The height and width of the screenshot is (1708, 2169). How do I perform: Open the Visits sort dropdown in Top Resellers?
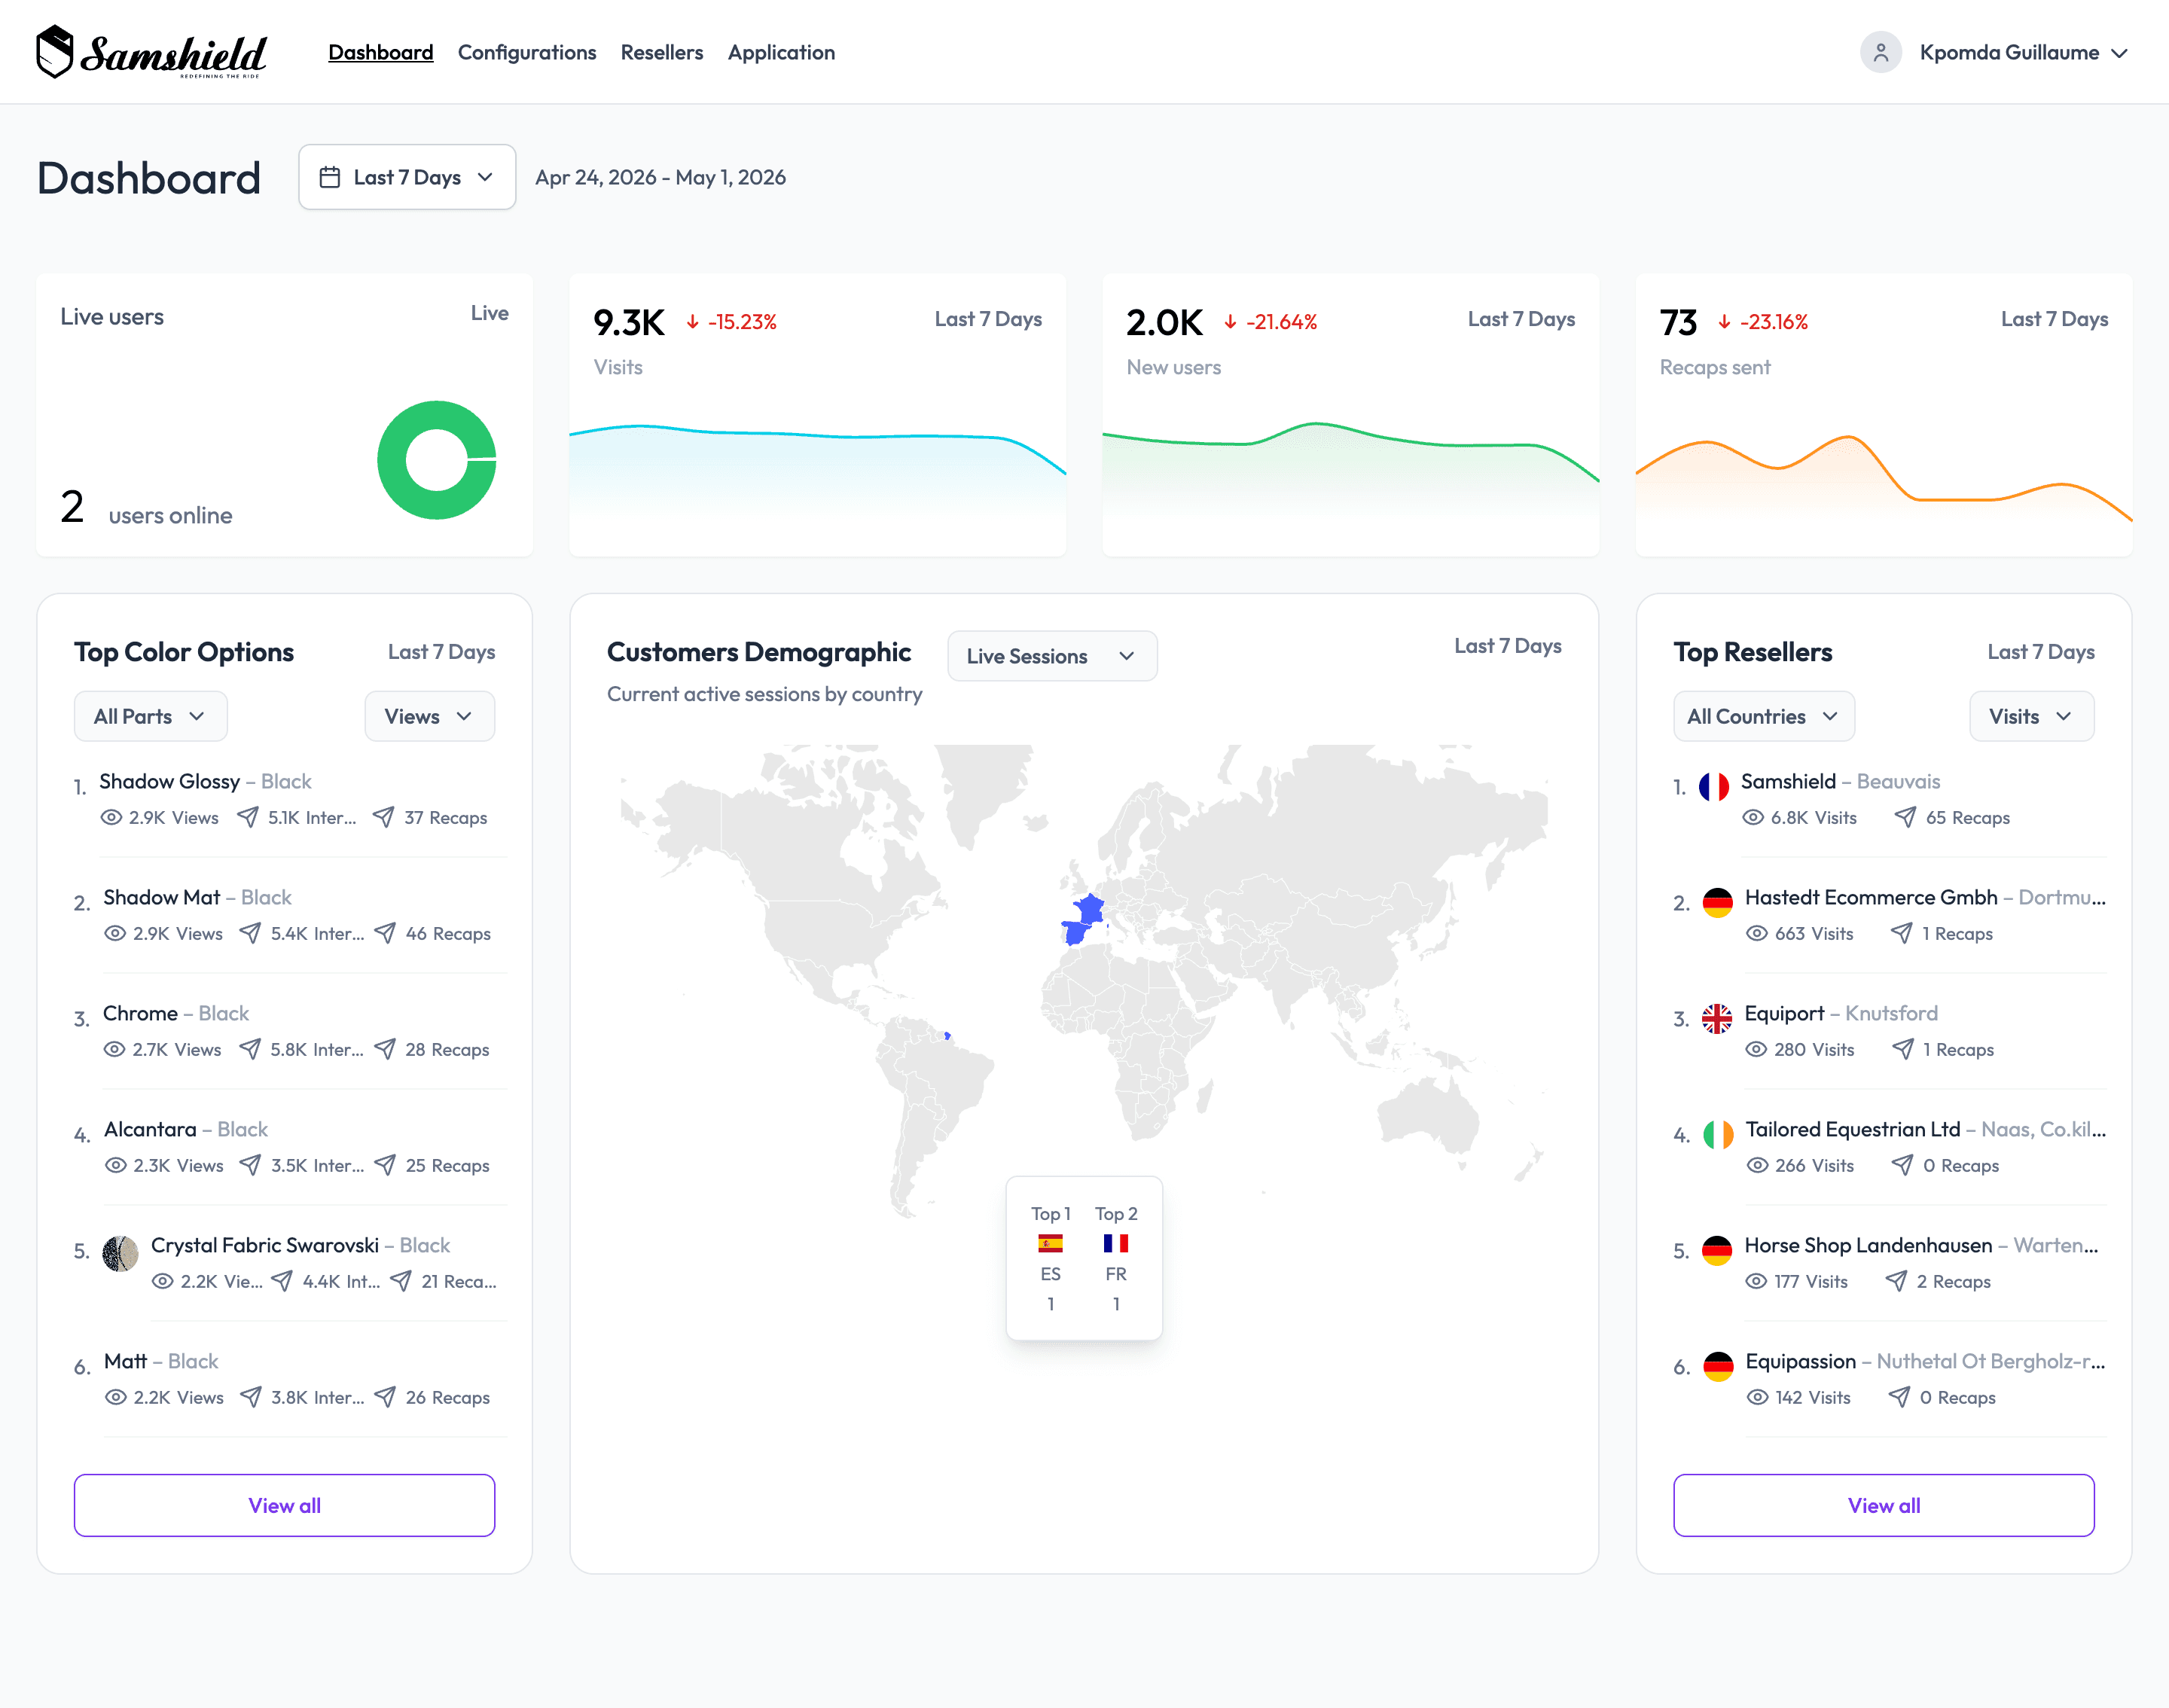point(2032,717)
